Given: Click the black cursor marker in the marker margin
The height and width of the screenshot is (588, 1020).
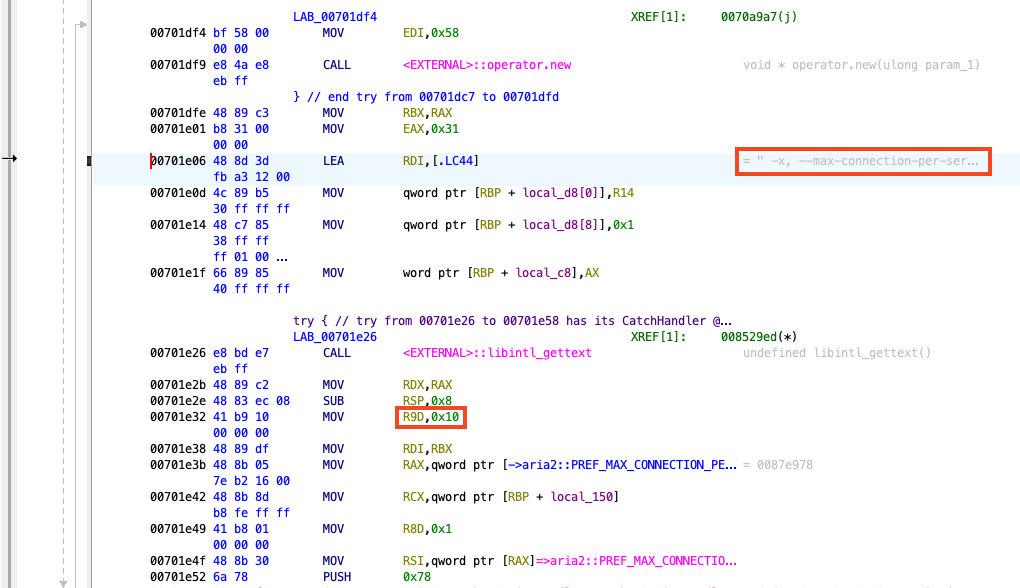Looking at the screenshot, I should (x=89, y=159).
